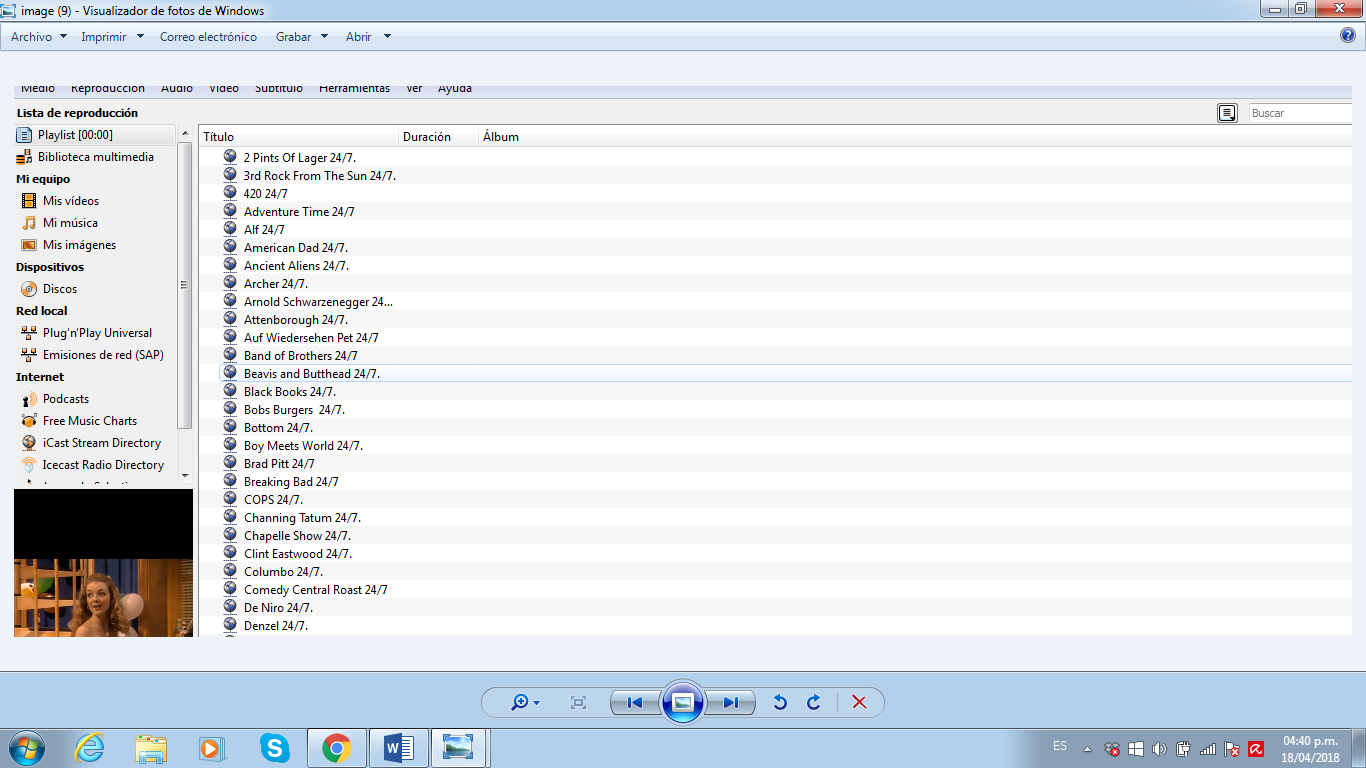Click the fit-to-window actual size icon
This screenshot has height=768, width=1366.
[578, 703]
